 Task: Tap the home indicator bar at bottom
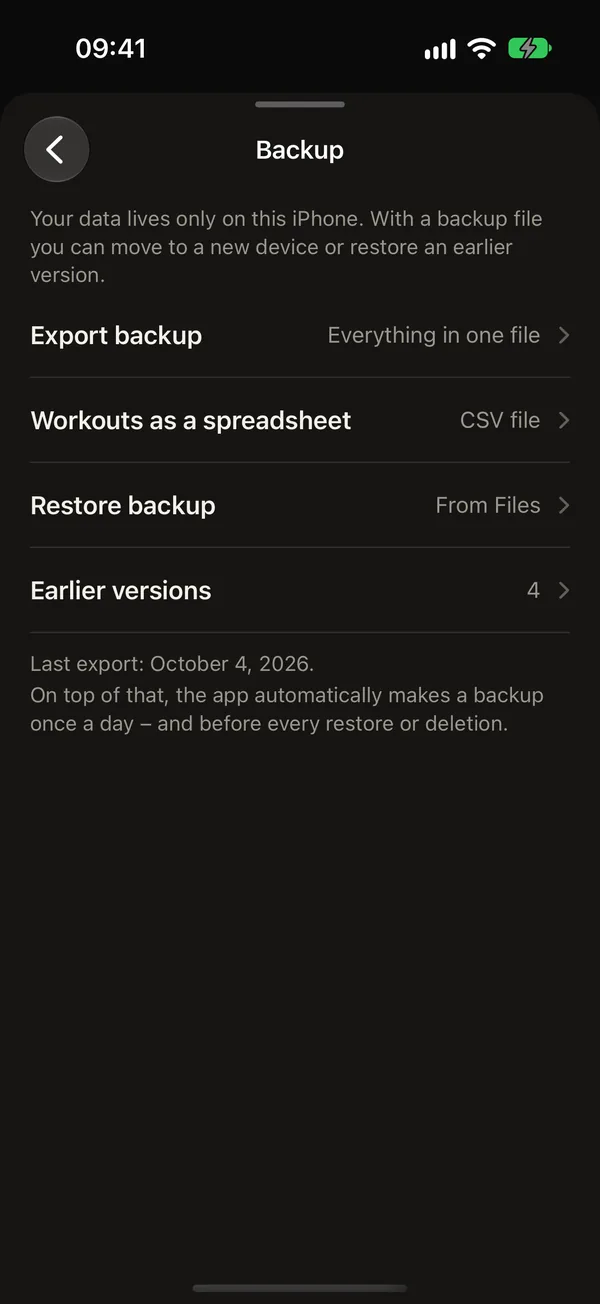[x=300, y=1289]
